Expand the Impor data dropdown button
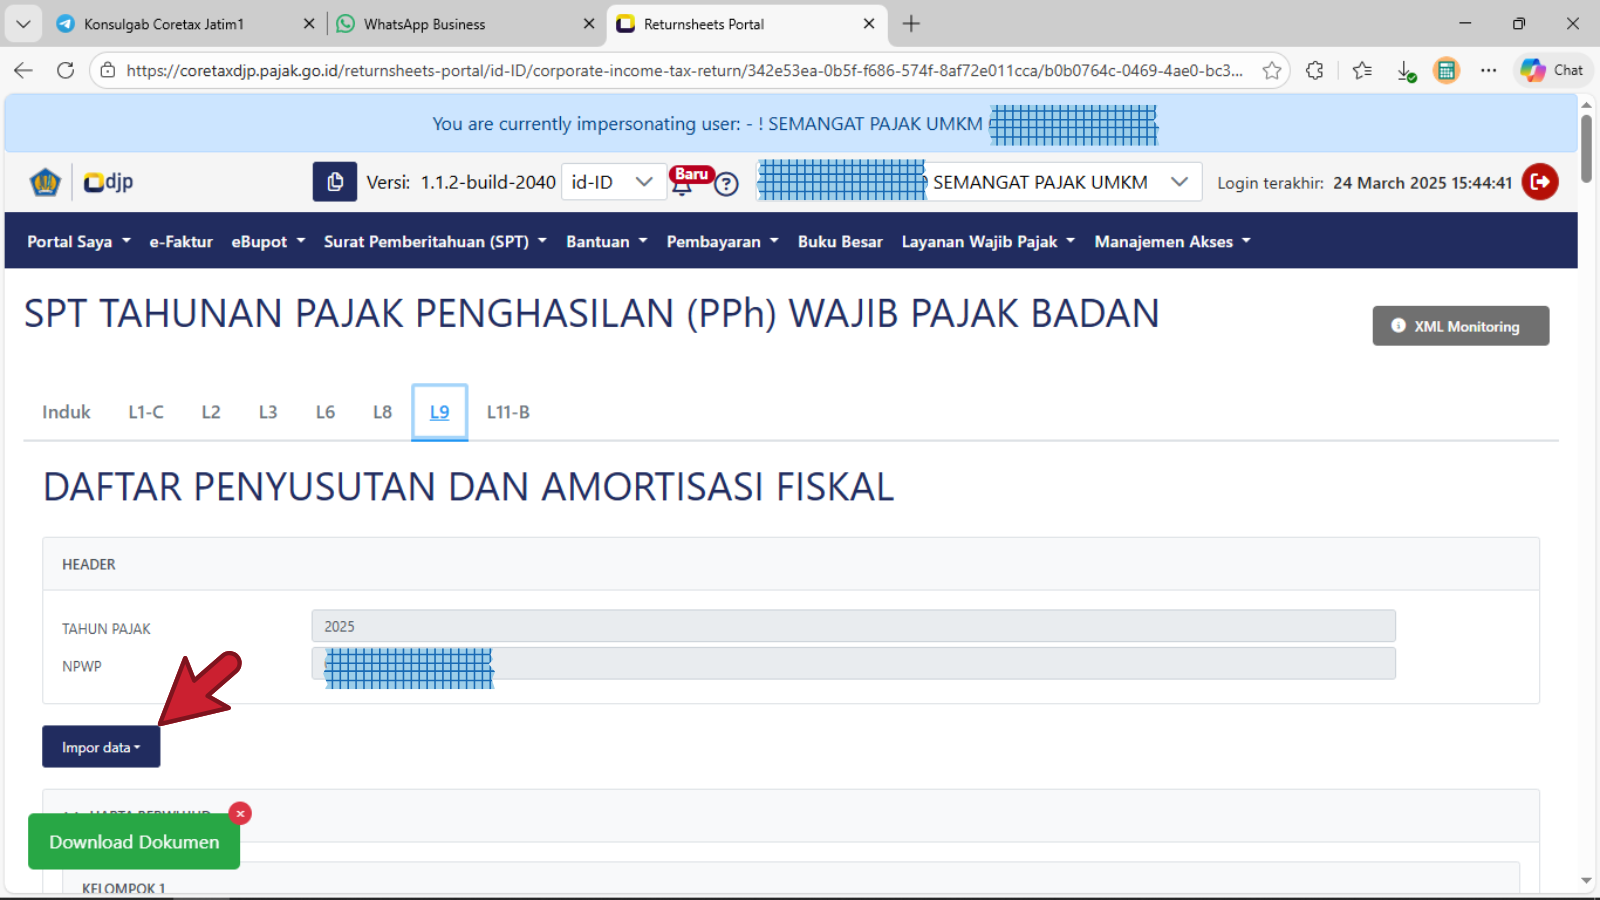The width and height of the screenshot is (1600, 900). tap(101, 747)
